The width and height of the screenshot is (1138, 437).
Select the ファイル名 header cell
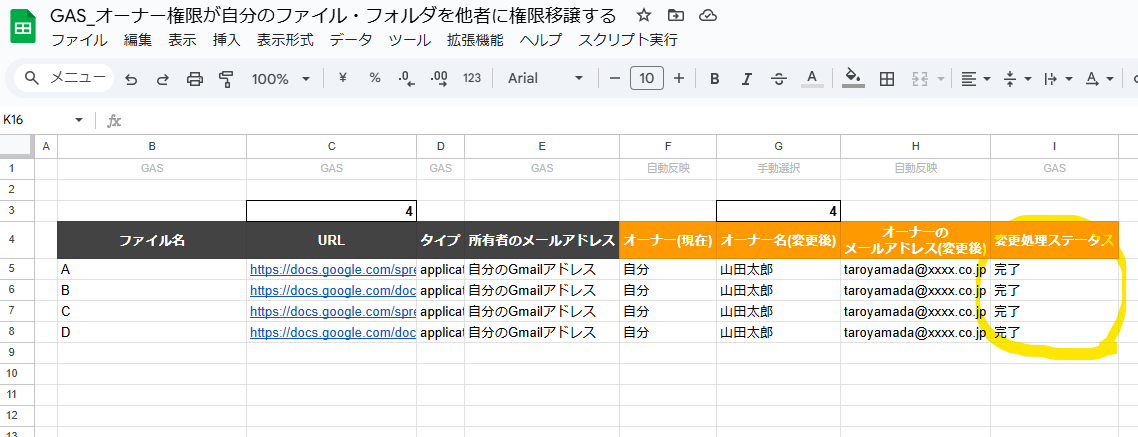tap(152, 240)
